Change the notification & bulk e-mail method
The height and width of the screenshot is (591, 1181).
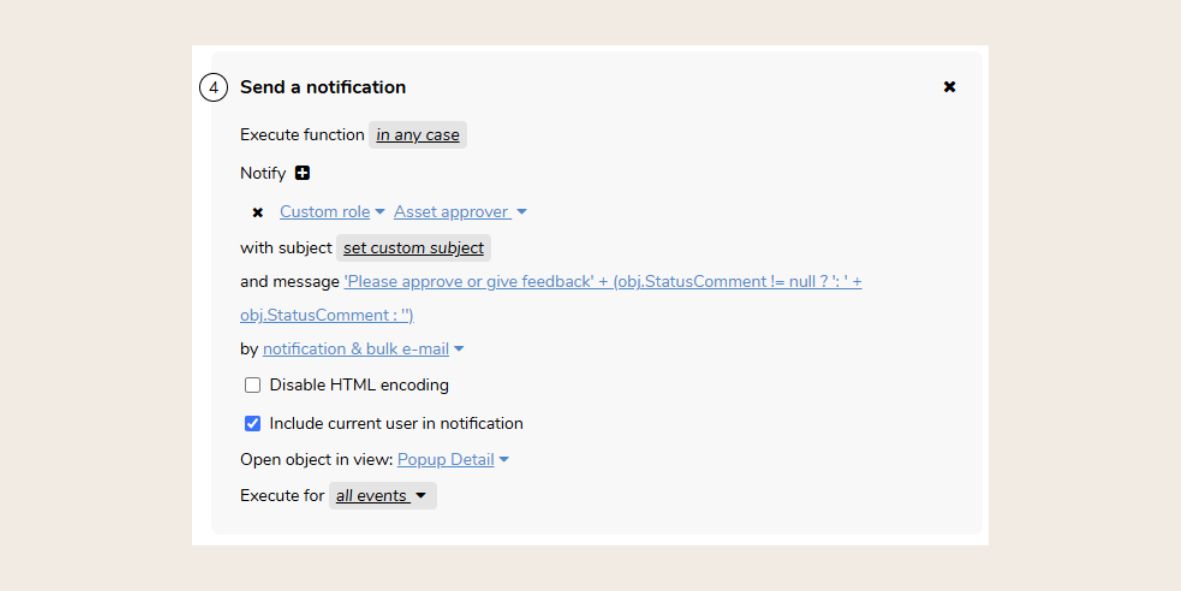click(363, 349)
